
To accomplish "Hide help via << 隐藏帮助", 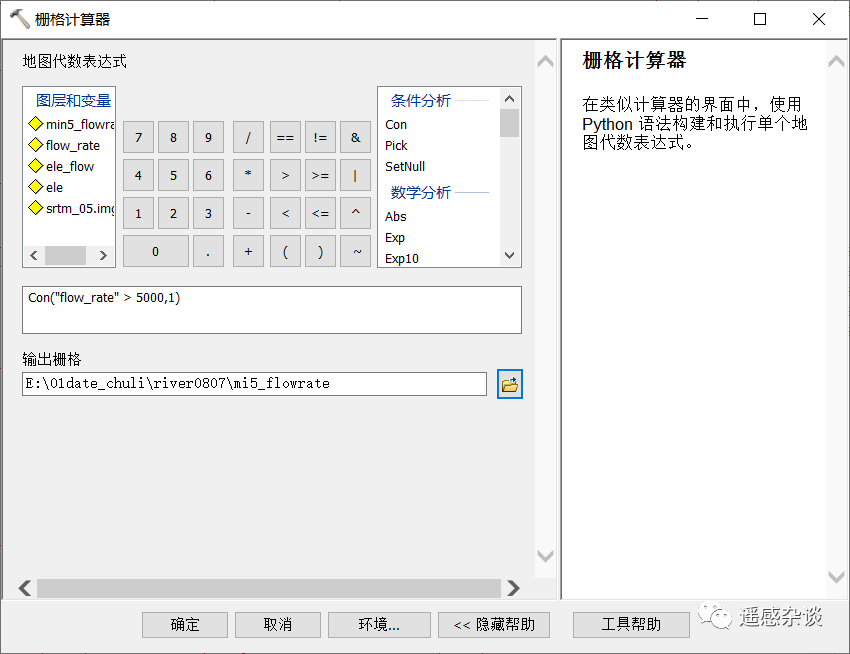I will click(494, 625).
